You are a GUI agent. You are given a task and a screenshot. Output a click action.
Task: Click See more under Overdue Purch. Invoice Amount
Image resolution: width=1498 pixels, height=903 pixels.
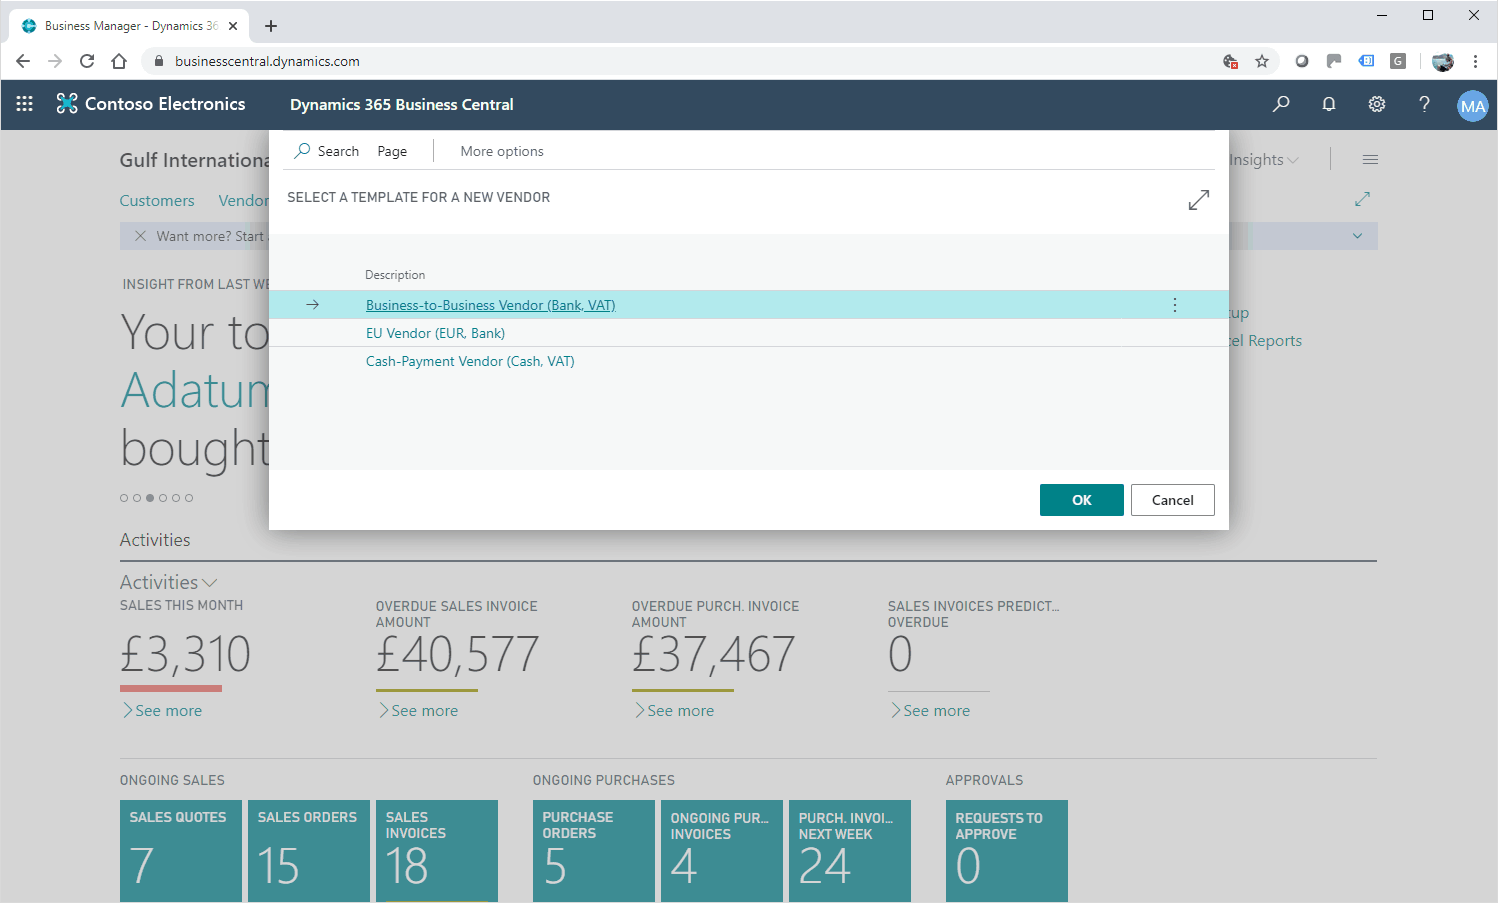click(x=674, y=710)
